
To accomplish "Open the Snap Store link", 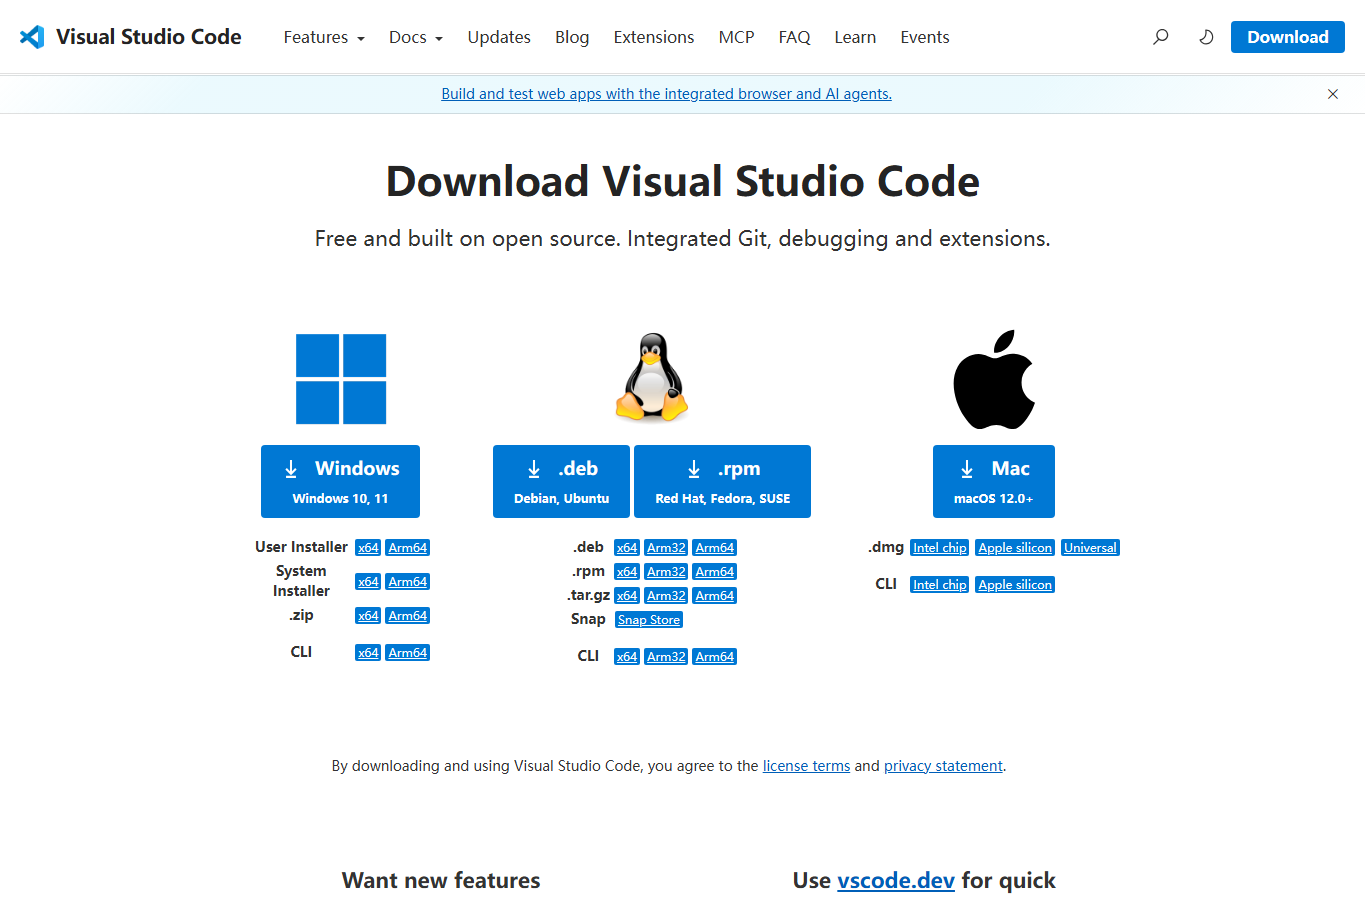I will pos(649,620).
